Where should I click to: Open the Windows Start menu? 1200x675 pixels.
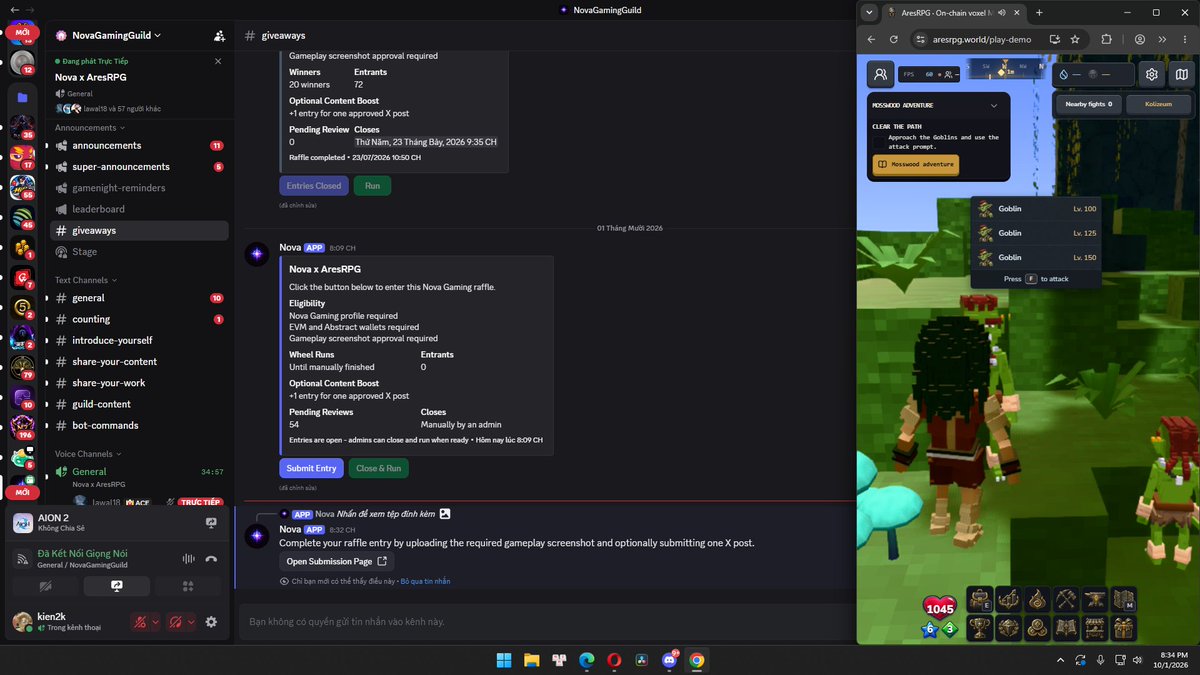click(504, 660)
